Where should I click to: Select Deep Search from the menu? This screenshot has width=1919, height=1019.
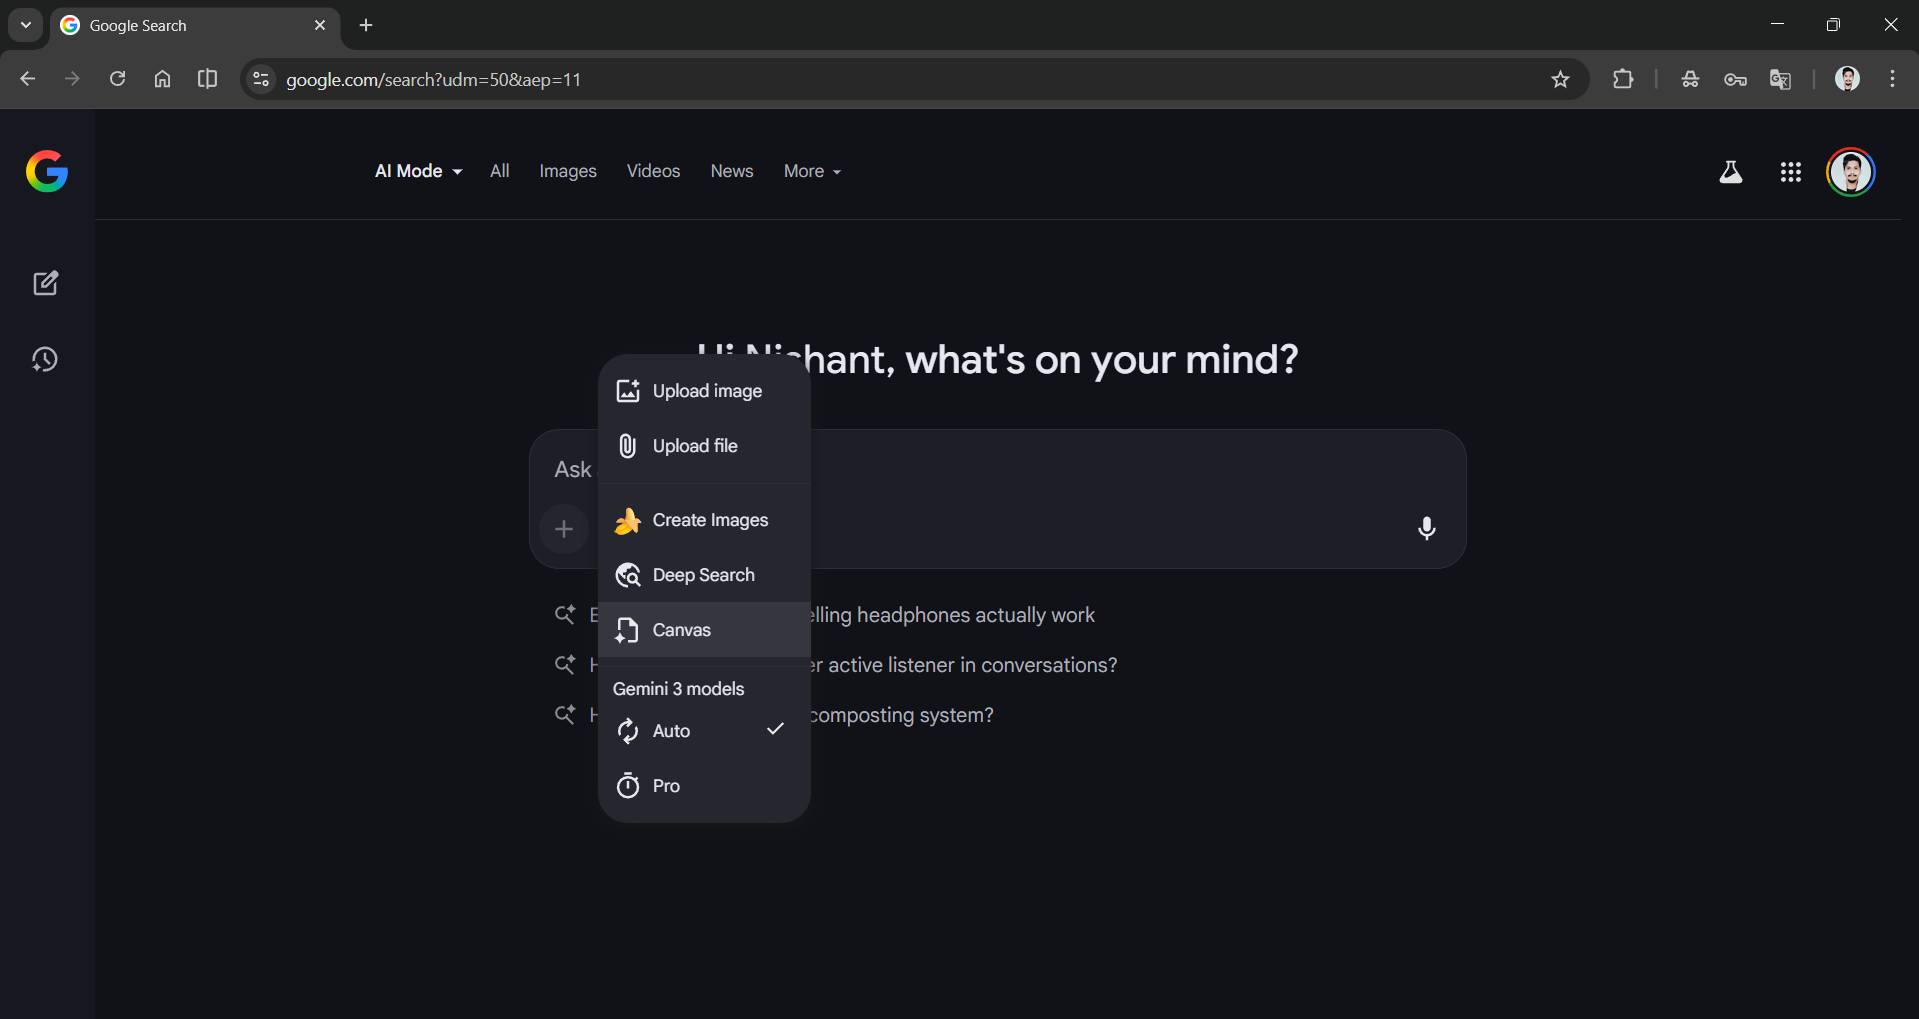pyautogui.click(x=703, y=574)
